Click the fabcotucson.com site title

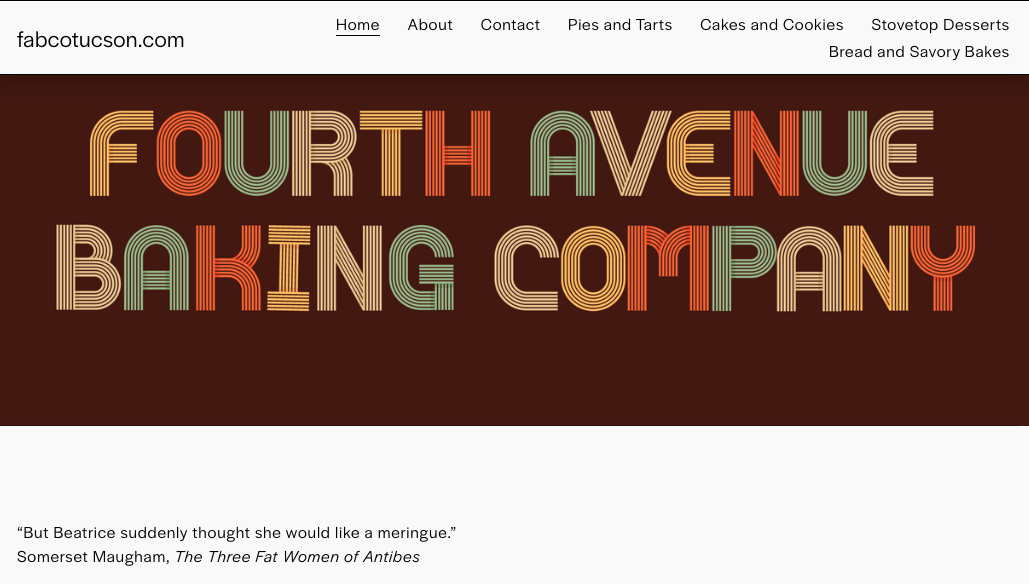101,40
